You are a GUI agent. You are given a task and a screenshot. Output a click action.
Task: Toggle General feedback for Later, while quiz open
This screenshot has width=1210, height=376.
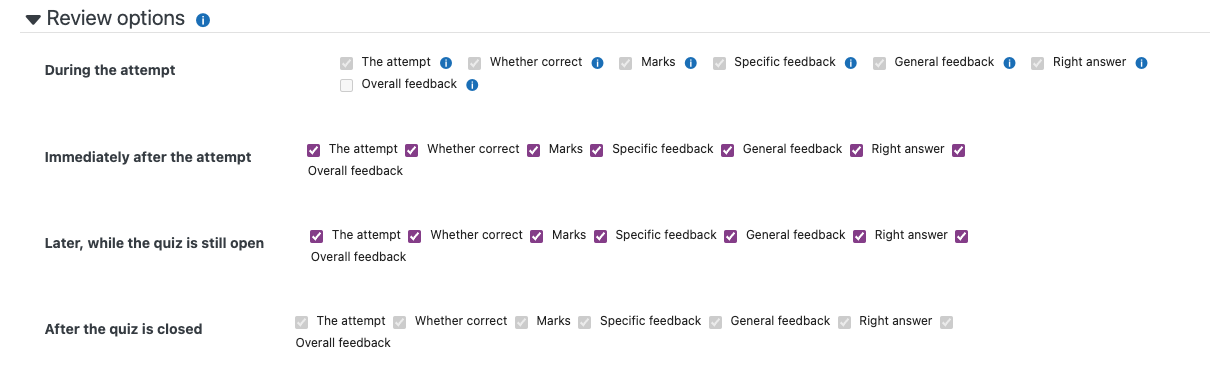pos(730,236)
